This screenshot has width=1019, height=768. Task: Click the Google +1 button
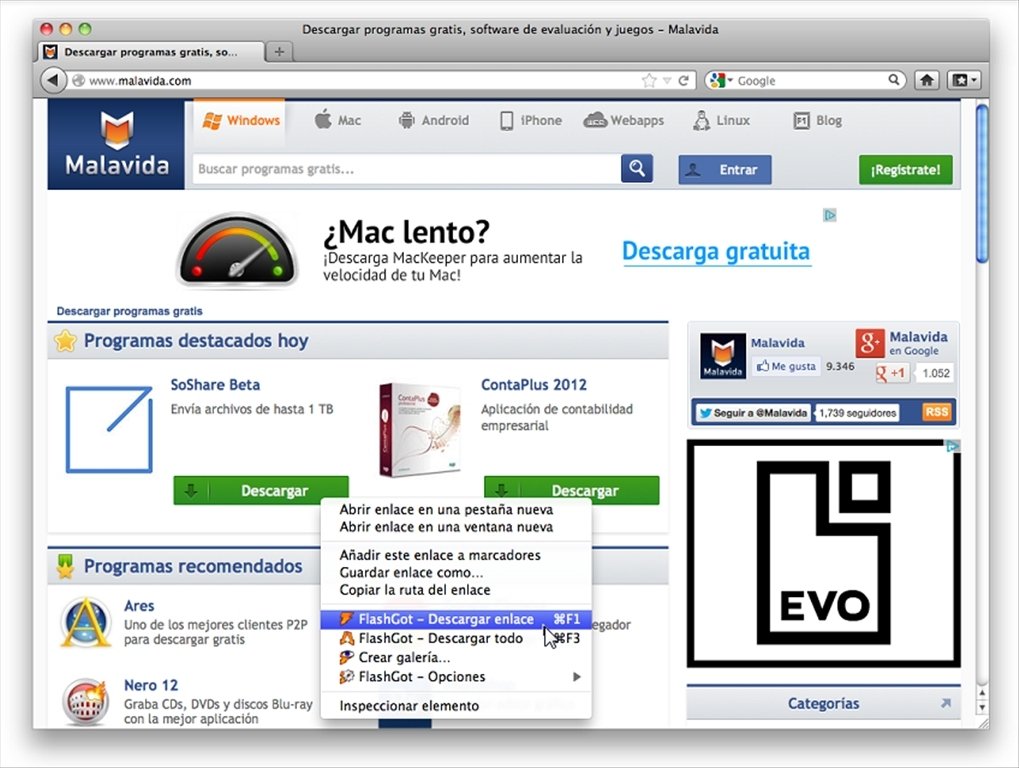tap(891, 373)
